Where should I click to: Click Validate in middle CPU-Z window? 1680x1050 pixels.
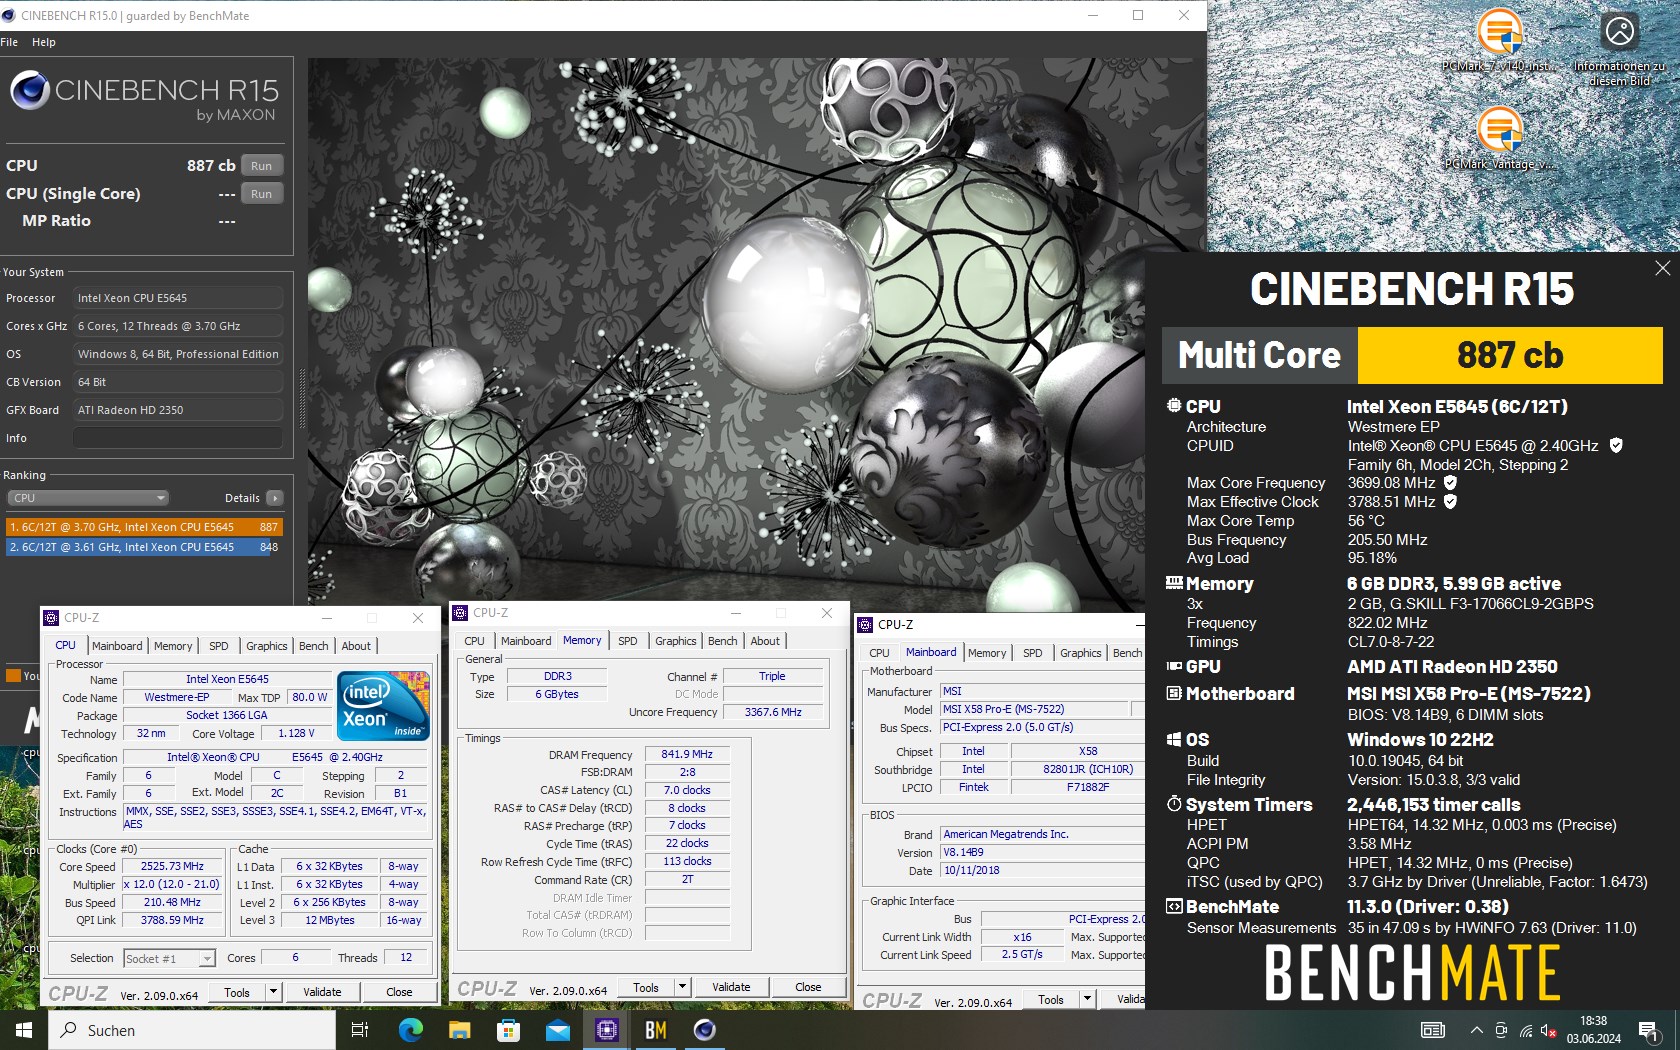(731, 987)
